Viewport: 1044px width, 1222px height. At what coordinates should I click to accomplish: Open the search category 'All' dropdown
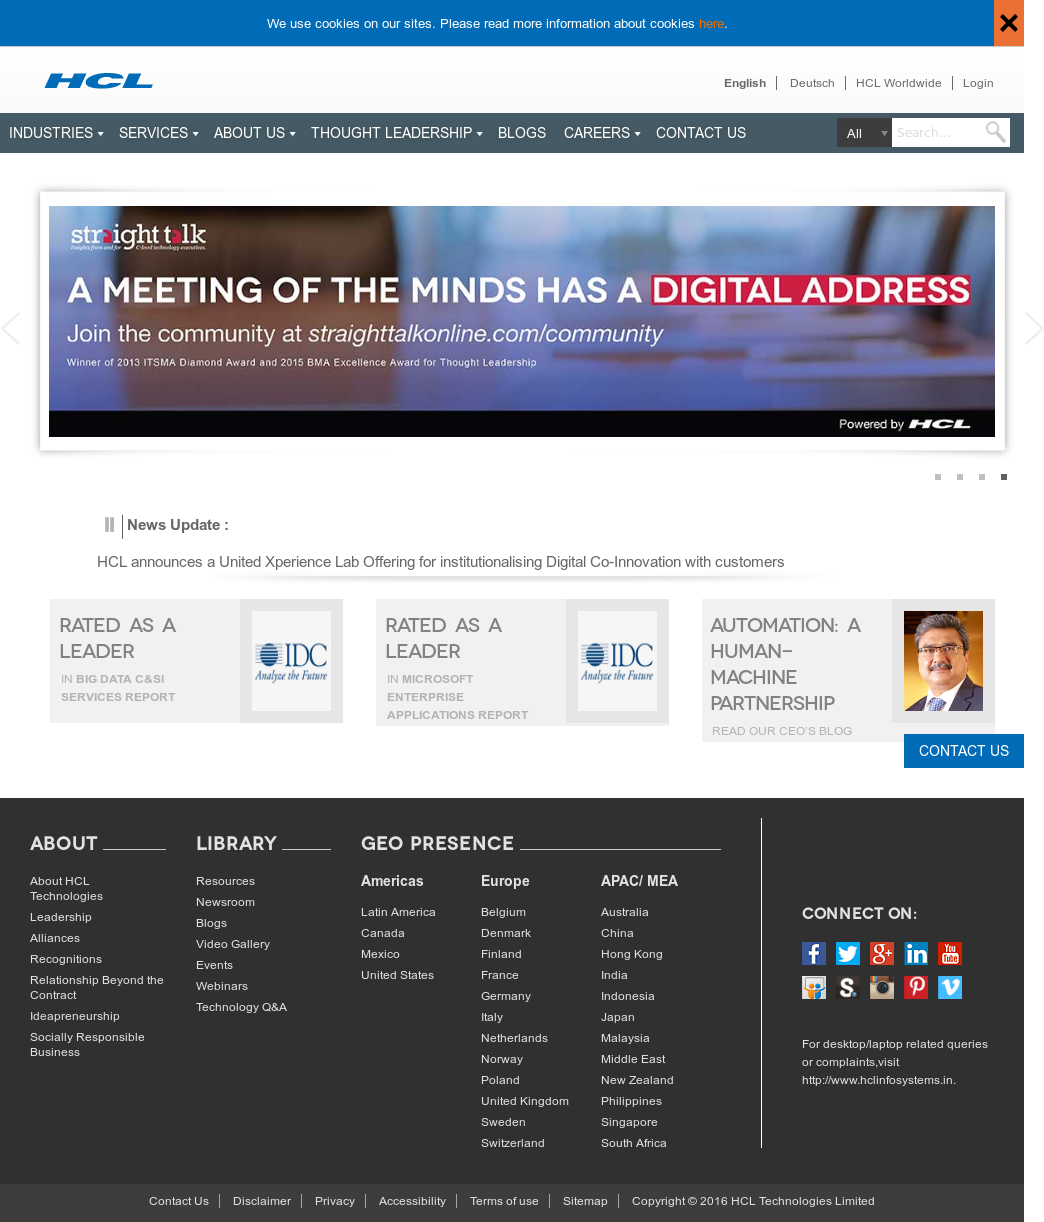tap(863, 132)
